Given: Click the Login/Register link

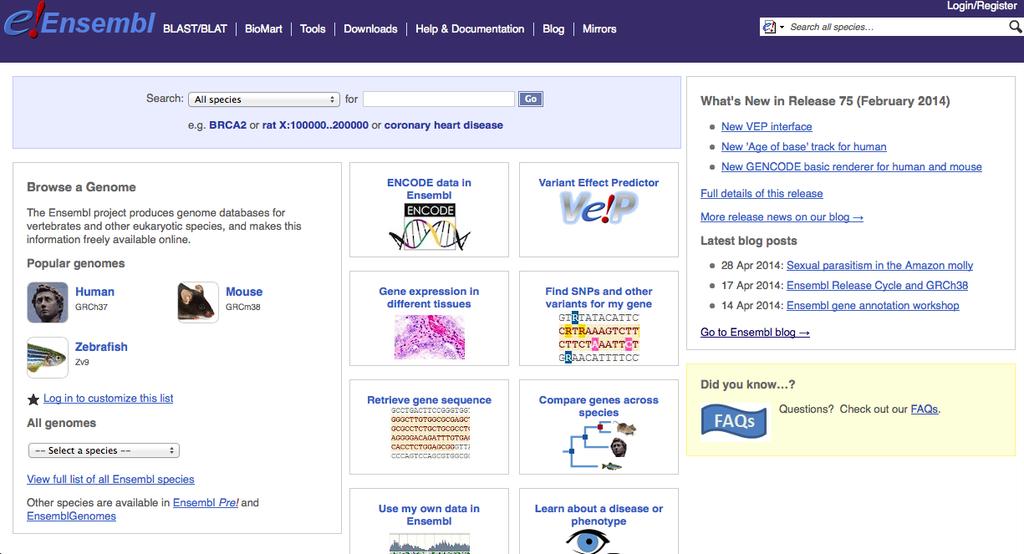Looking at the screenshot, I should [x=982, y=6].
